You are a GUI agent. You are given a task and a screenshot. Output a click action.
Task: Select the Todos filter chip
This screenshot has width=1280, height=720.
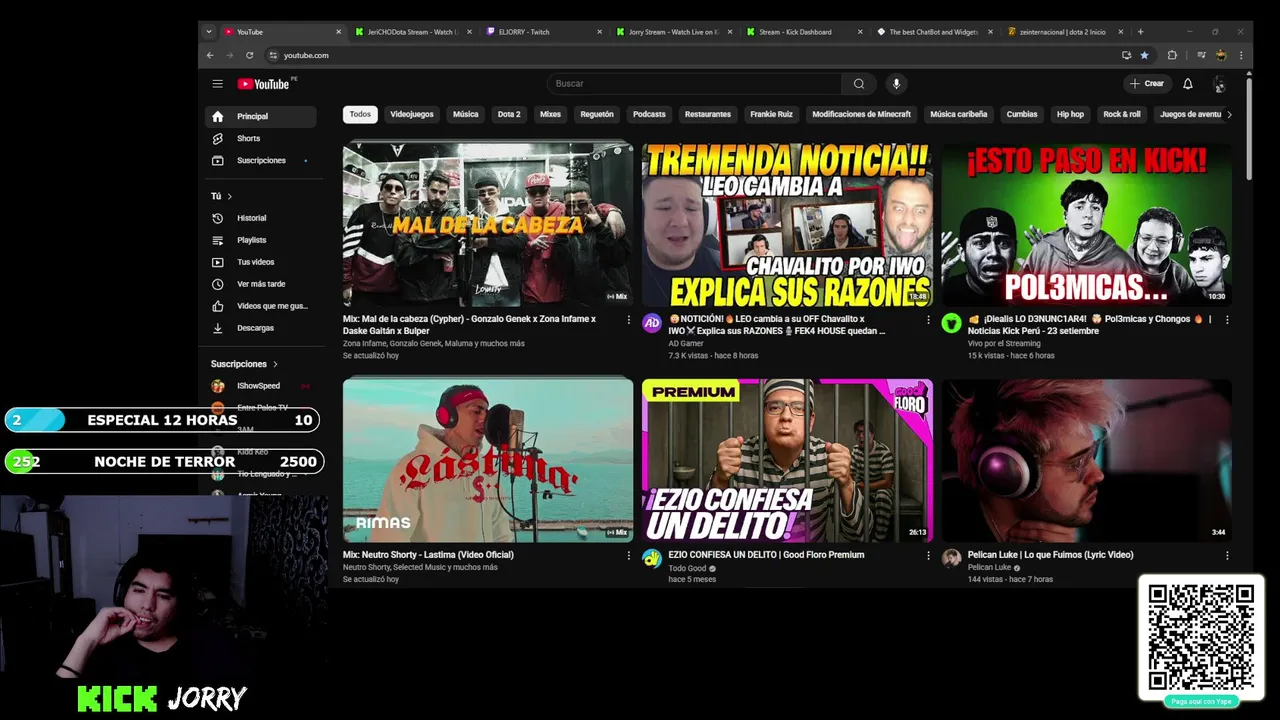click(360, 114)
